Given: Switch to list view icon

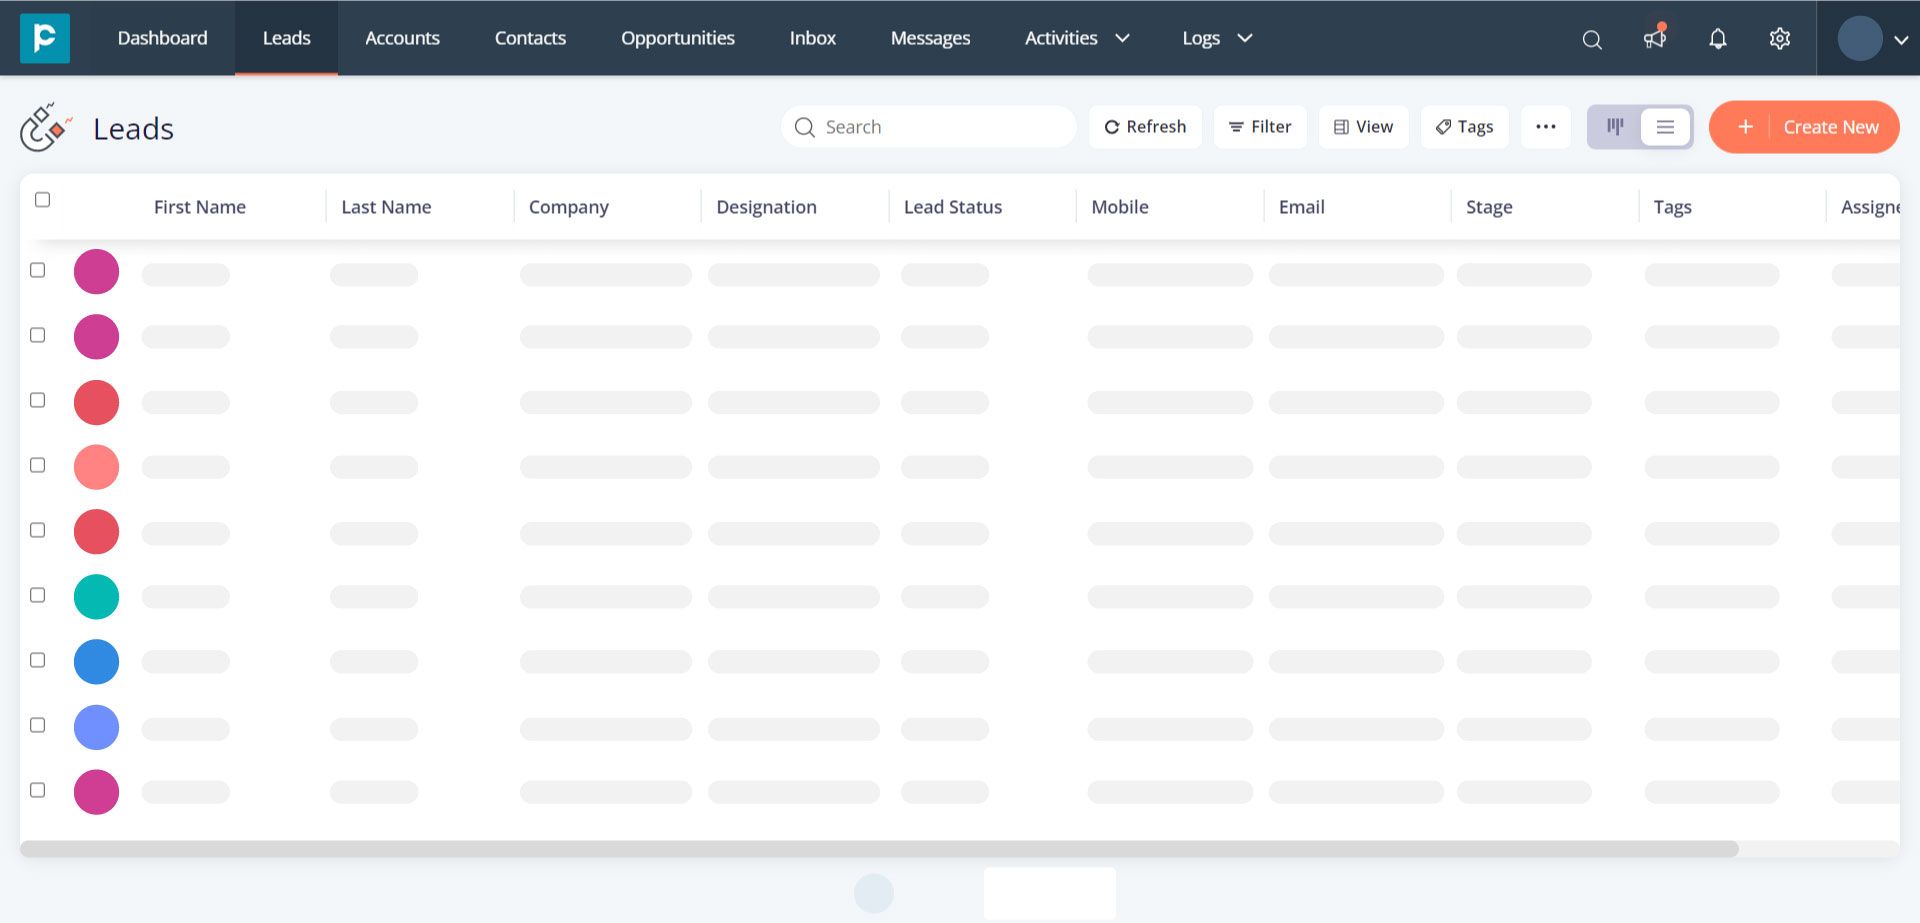Looking at the screenshot, I should click(1665, 127).
